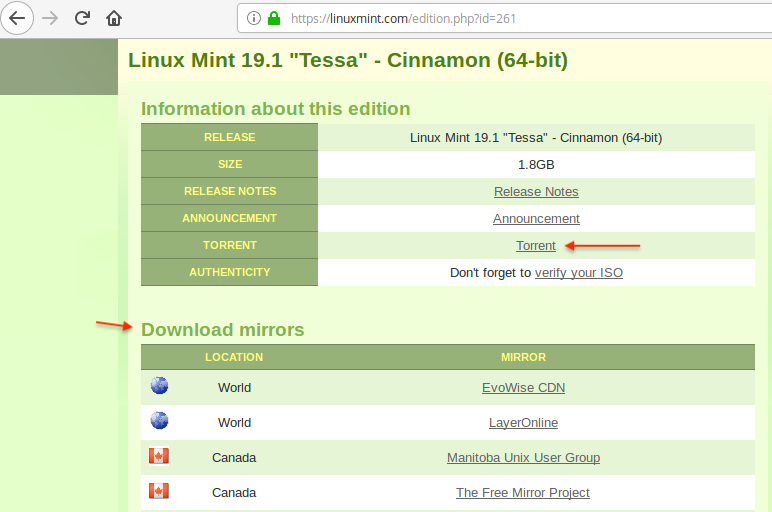
Task: Click the release value Linux Mint 19.1 Tessa cell
Action: (x=536, y=138)
